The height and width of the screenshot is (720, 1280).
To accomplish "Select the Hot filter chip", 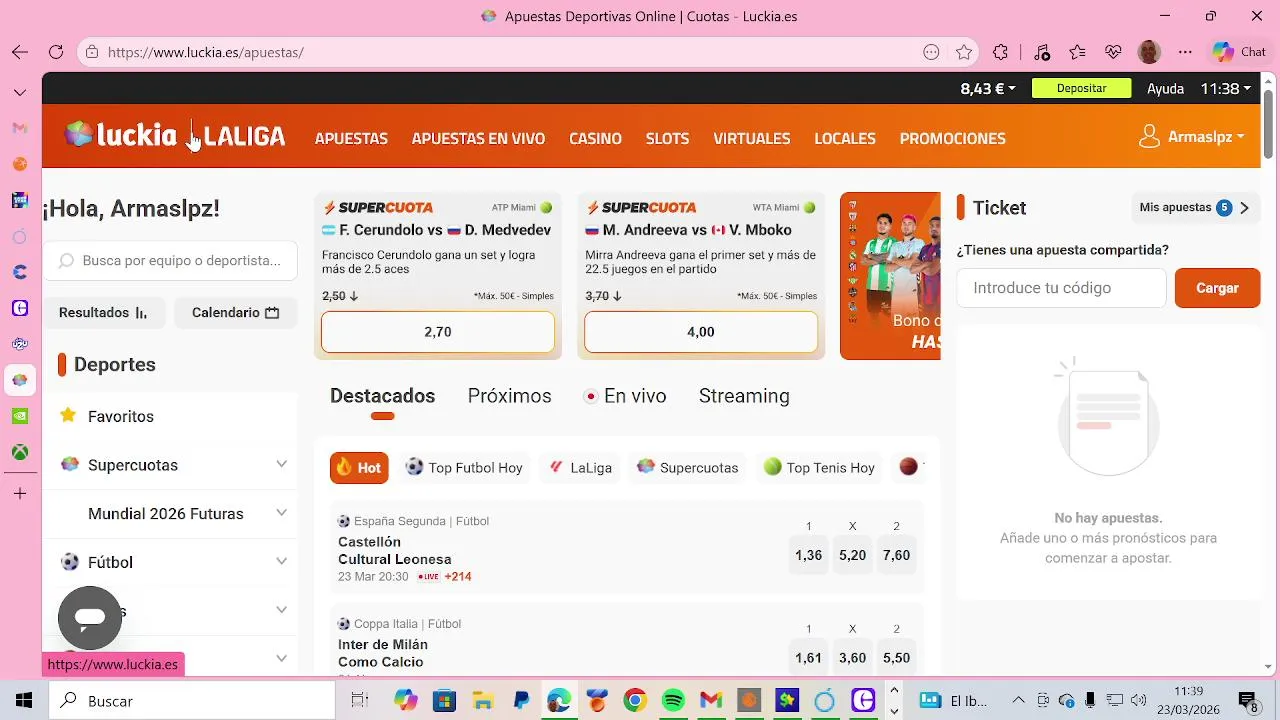I will point(359,467).
